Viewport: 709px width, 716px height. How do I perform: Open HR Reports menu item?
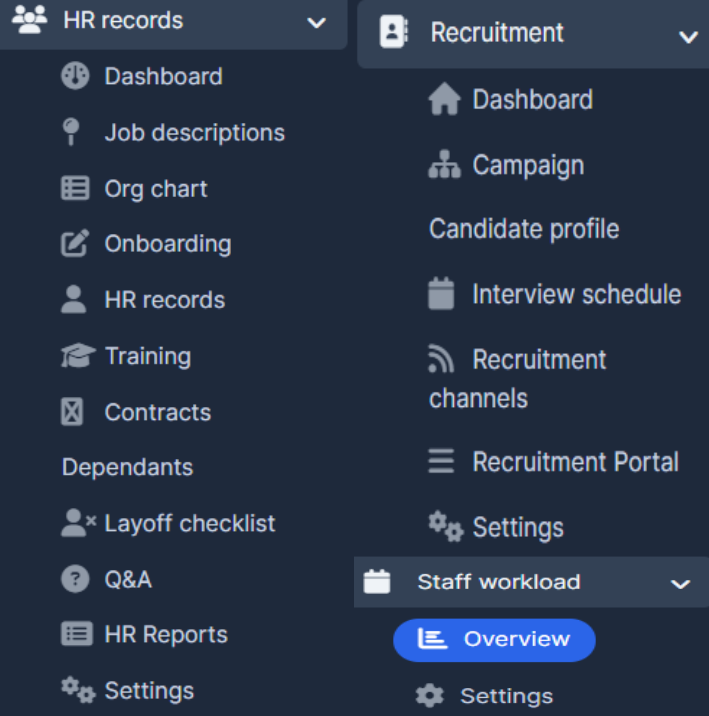pos(165,634)
